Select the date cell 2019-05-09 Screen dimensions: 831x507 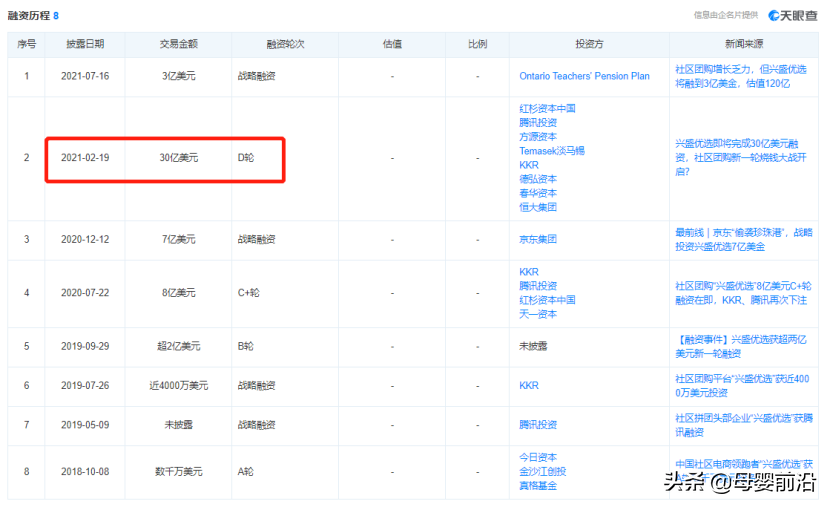coord(85,425)
